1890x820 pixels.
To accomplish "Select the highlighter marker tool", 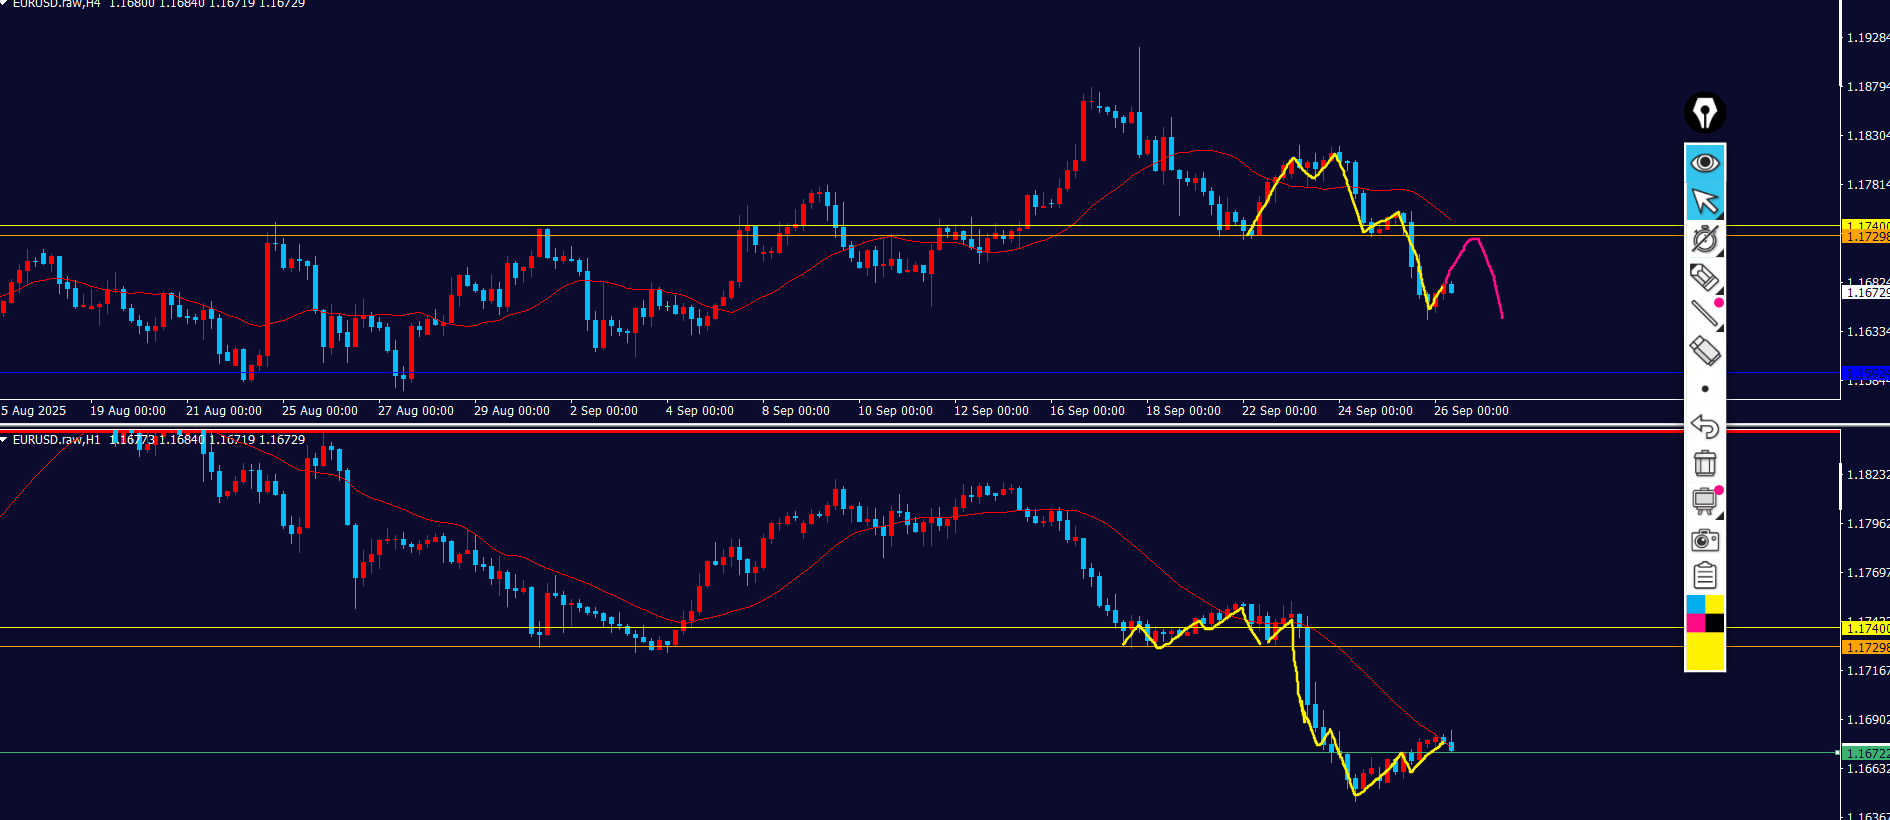I will 1705,277.
